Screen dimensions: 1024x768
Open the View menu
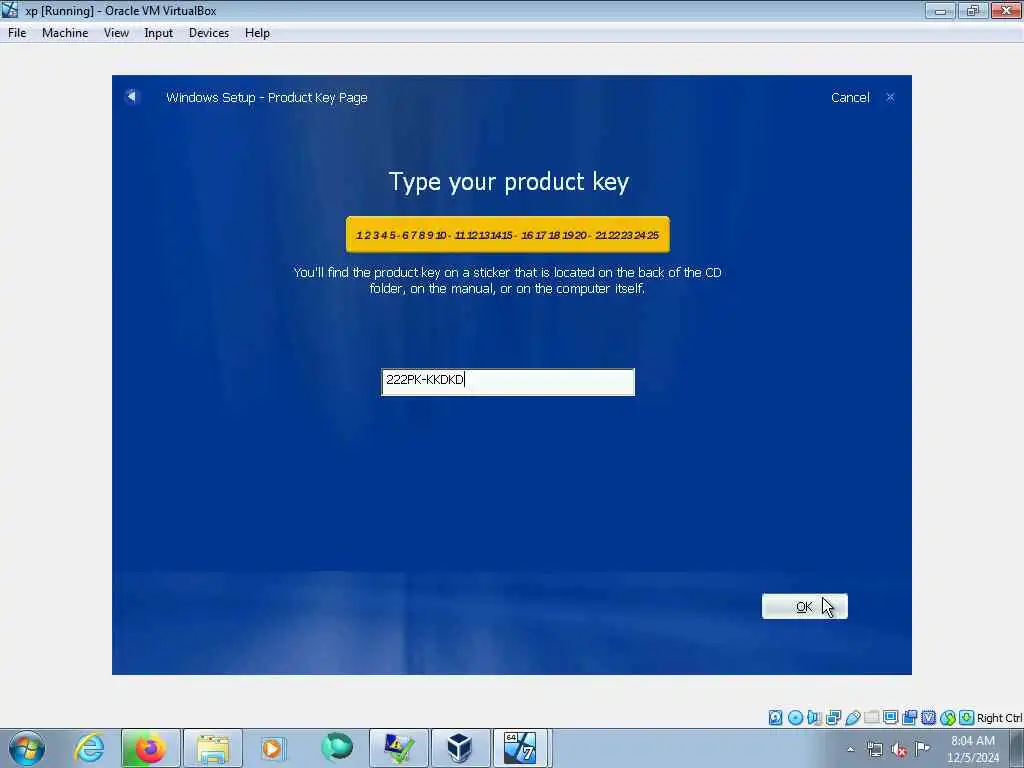[x=116, y=33]
